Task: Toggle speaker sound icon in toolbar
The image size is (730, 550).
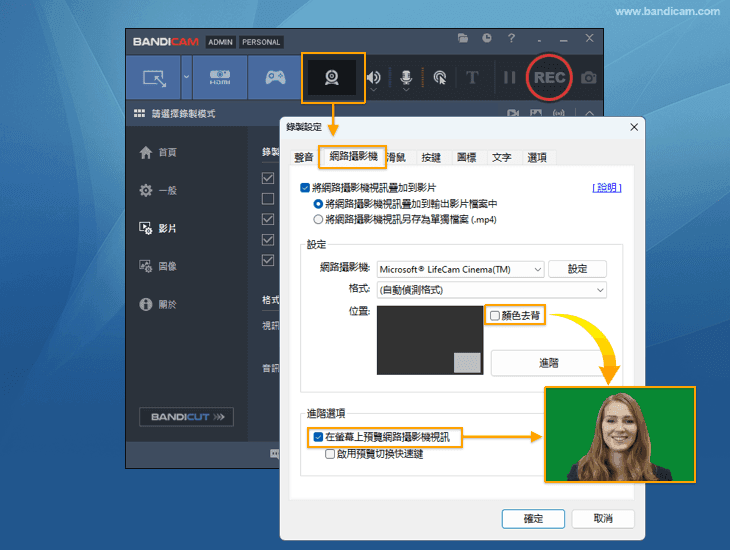Action: click(373, 77)
